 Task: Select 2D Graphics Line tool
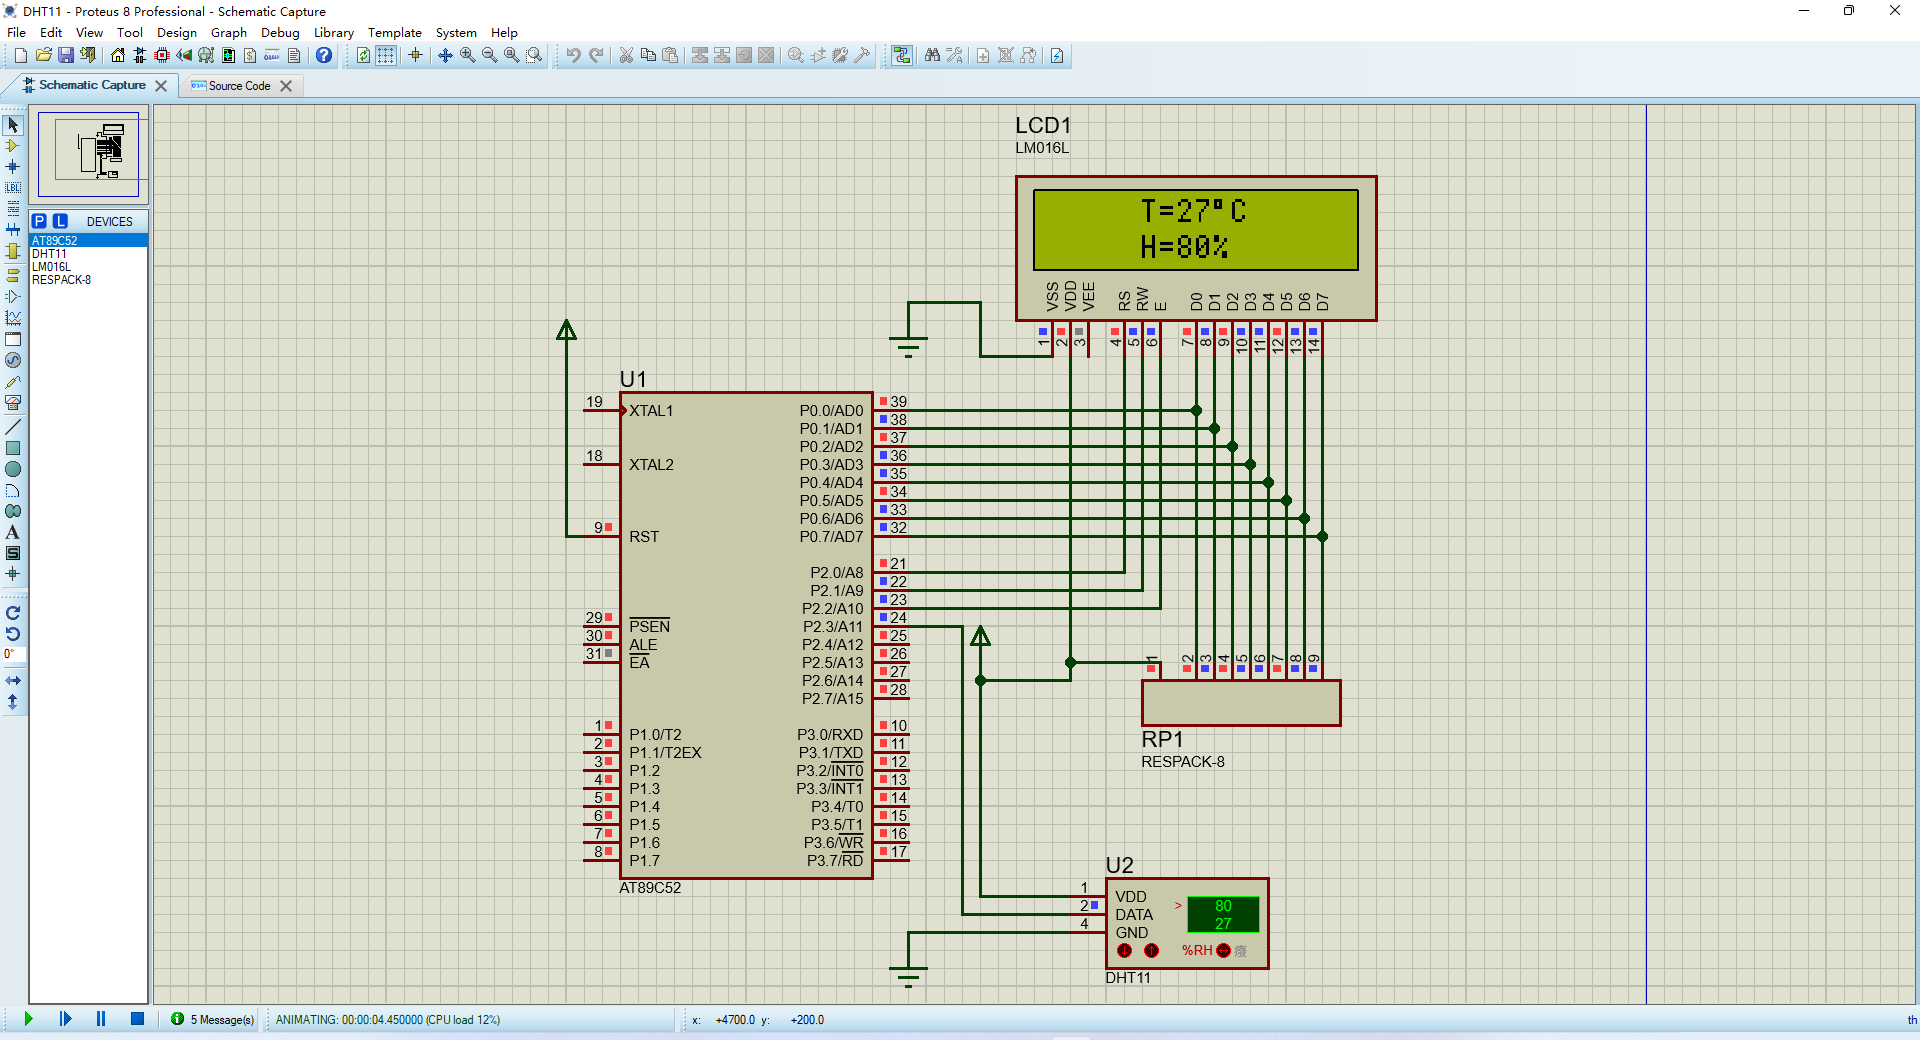[13, 427]
